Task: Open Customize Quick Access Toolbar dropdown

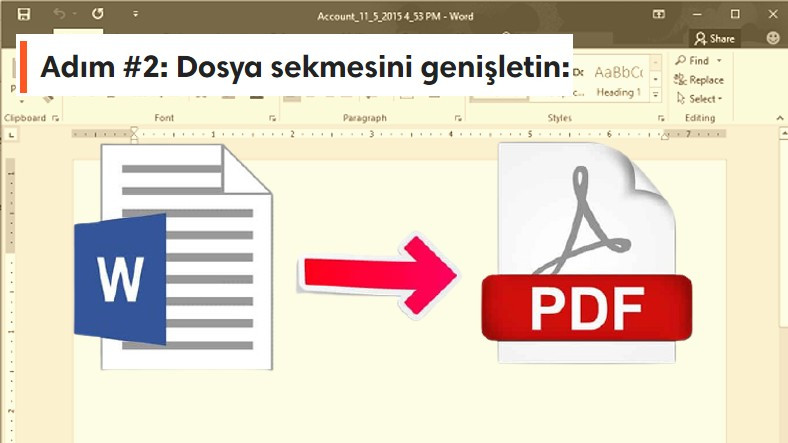Action: pos(135,15)
